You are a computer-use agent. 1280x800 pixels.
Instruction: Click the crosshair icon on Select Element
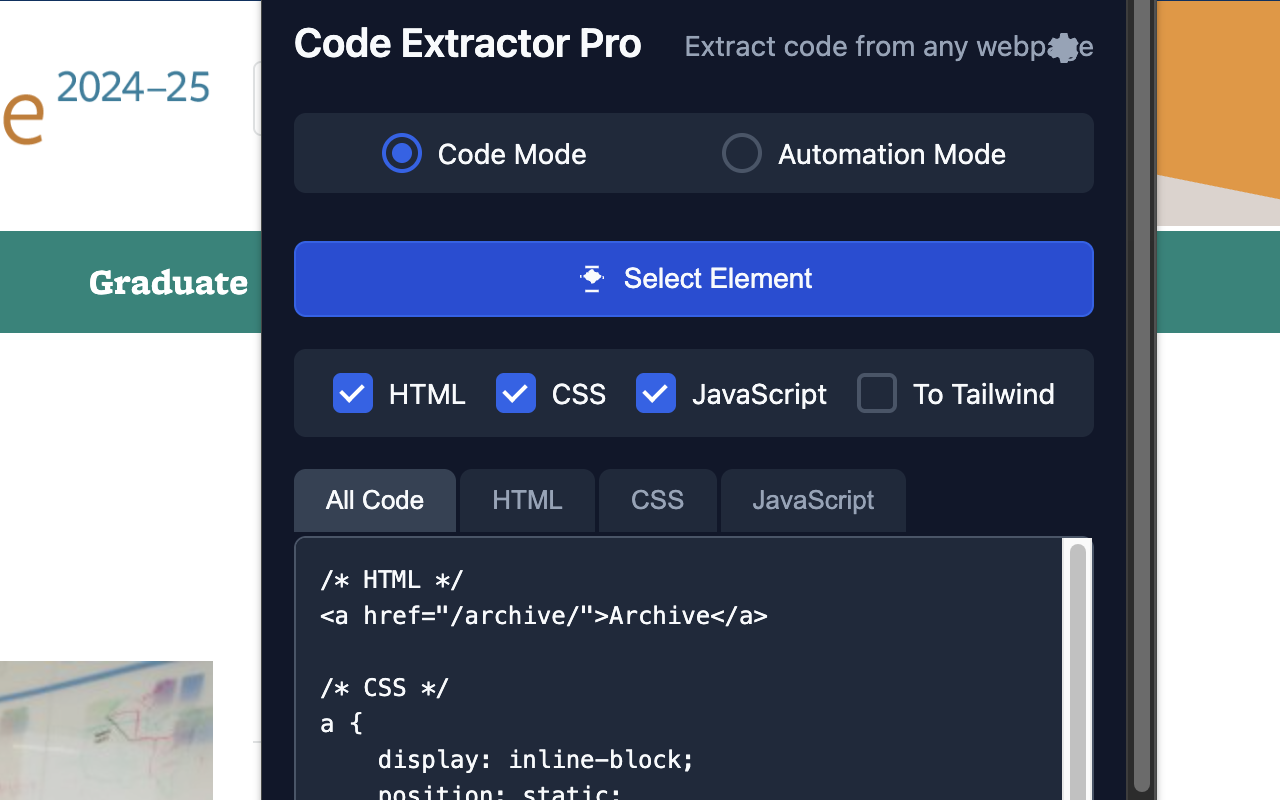(x=592, y=279)
